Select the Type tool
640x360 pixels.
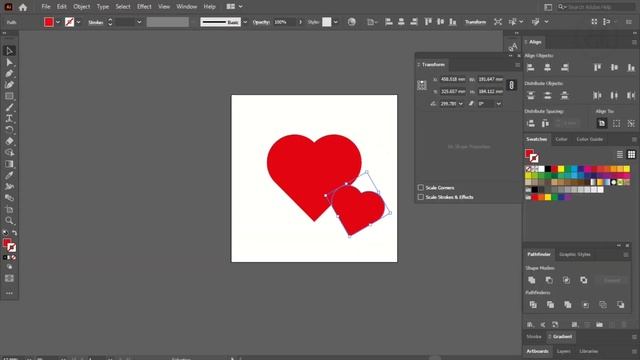(x=9, y=119)
